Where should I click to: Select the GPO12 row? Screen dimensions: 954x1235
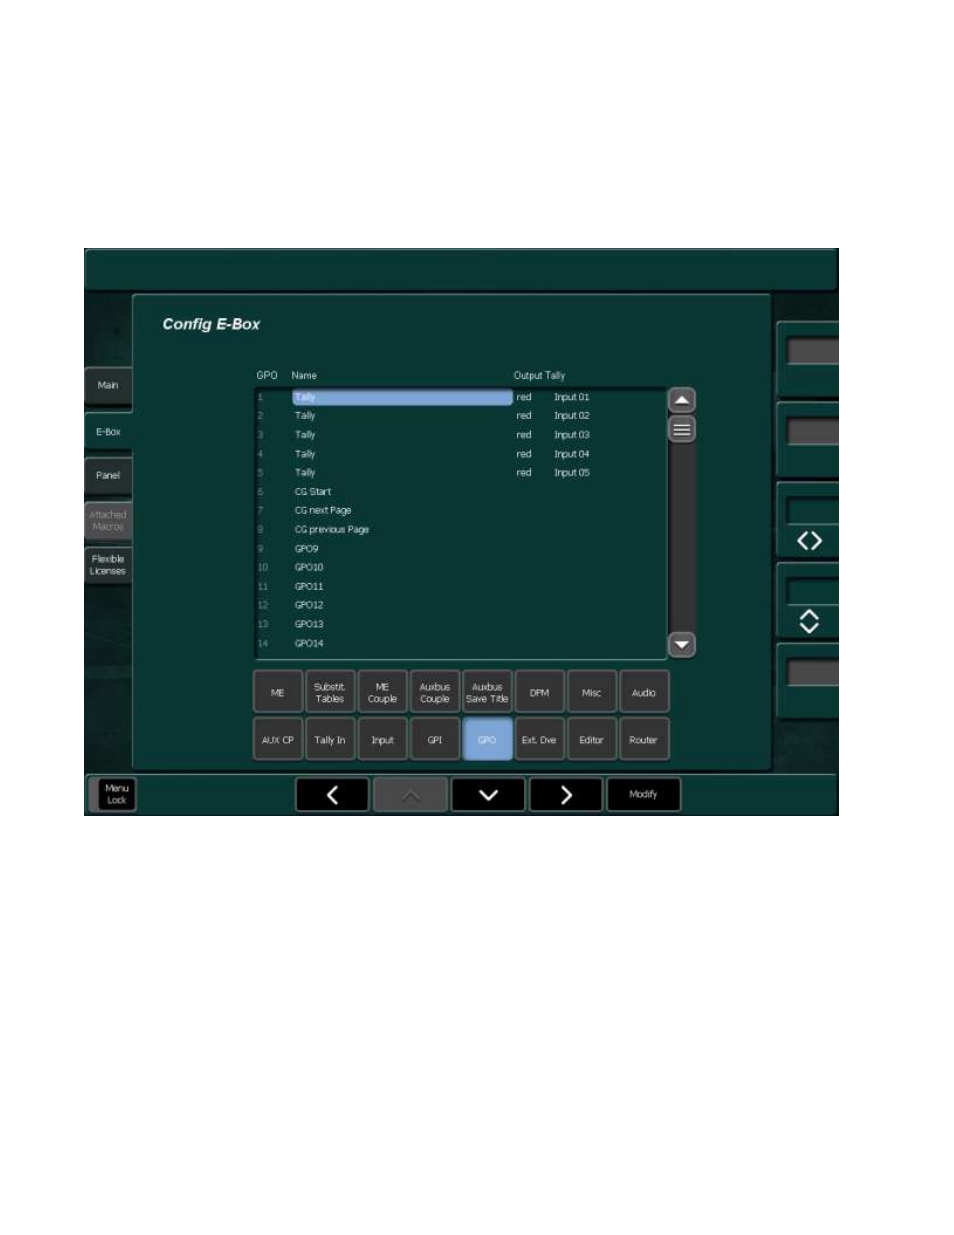pyautogui.click(x=461, y=606)
